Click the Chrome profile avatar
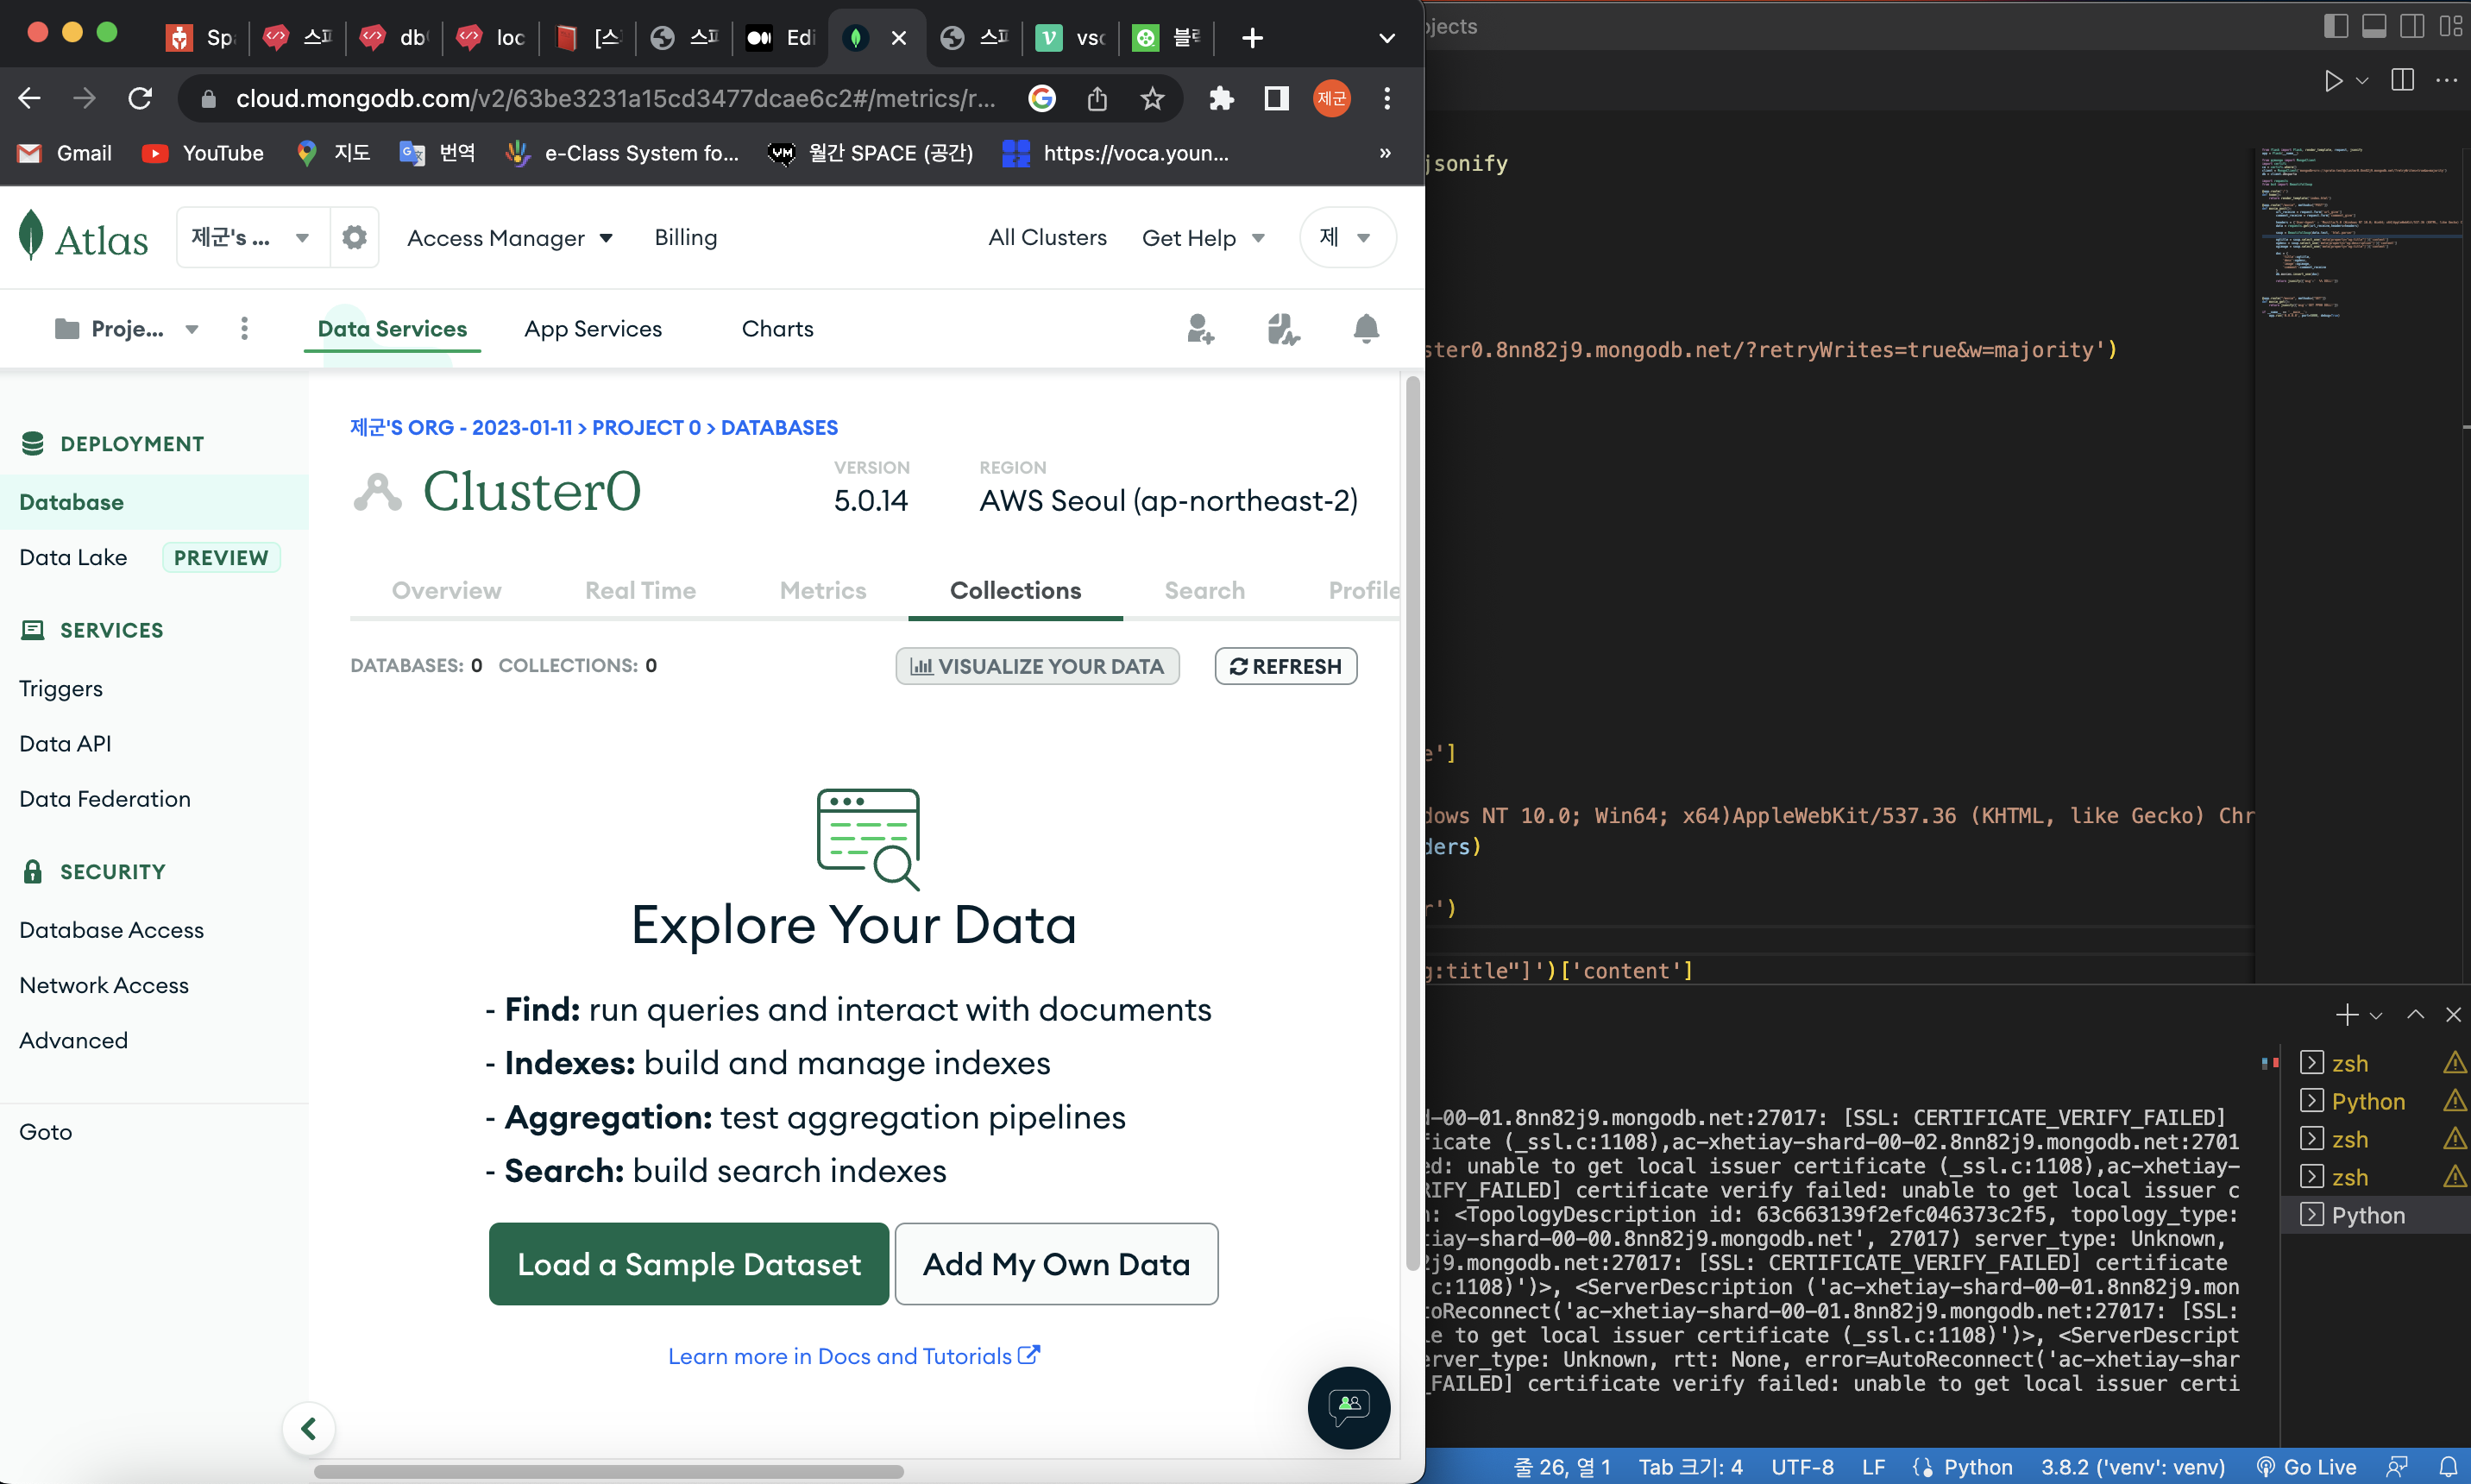The height and width of the screenshot is (1484, 2471). (x=1331, y=98)
